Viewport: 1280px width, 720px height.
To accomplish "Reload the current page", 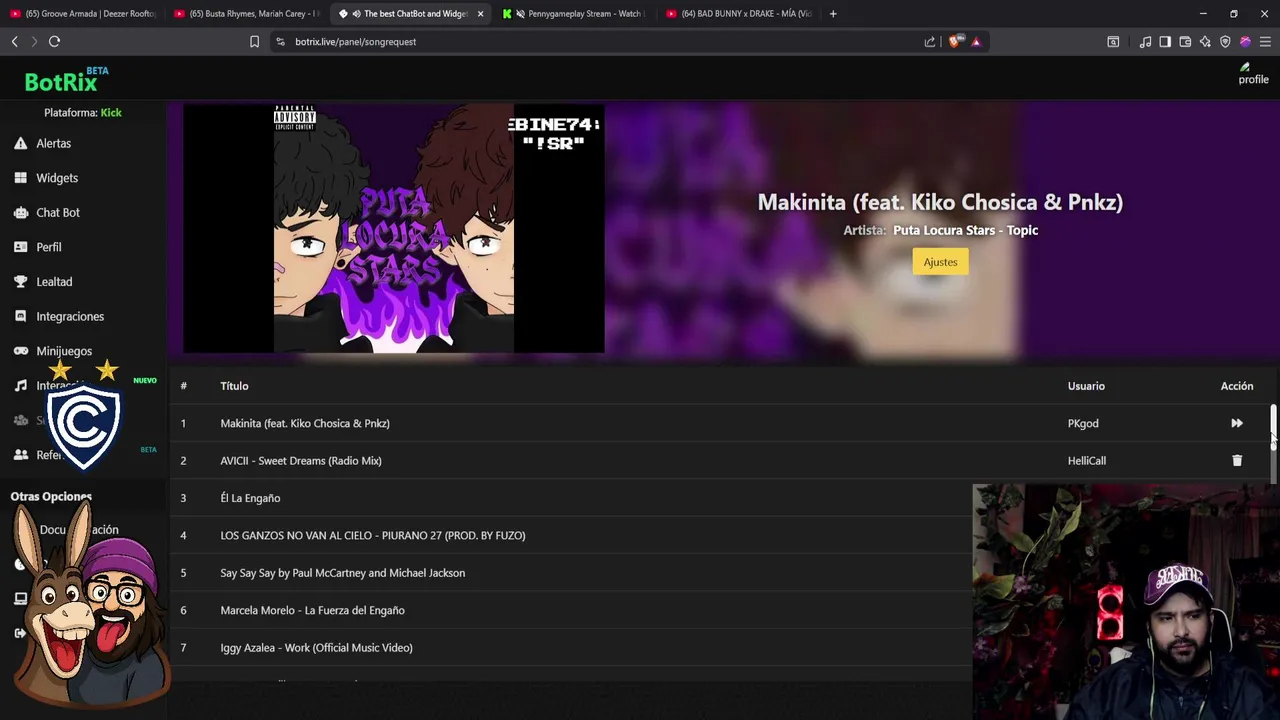I will click(x=54, y=41).
